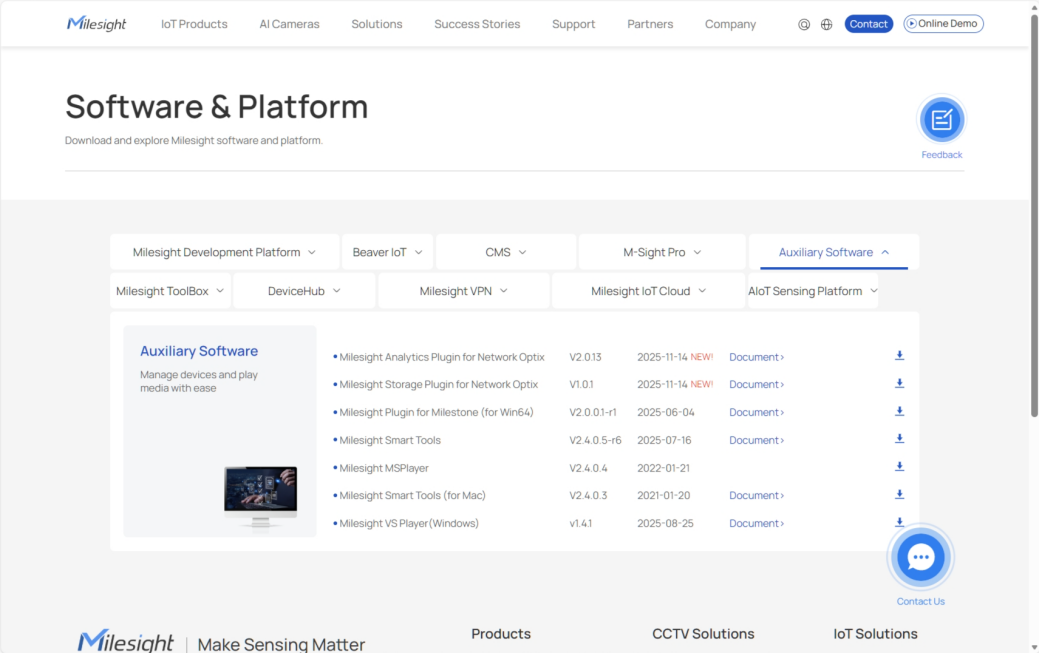Download Milesight Plugin for Milestone (for Win64)

point(899,411)
